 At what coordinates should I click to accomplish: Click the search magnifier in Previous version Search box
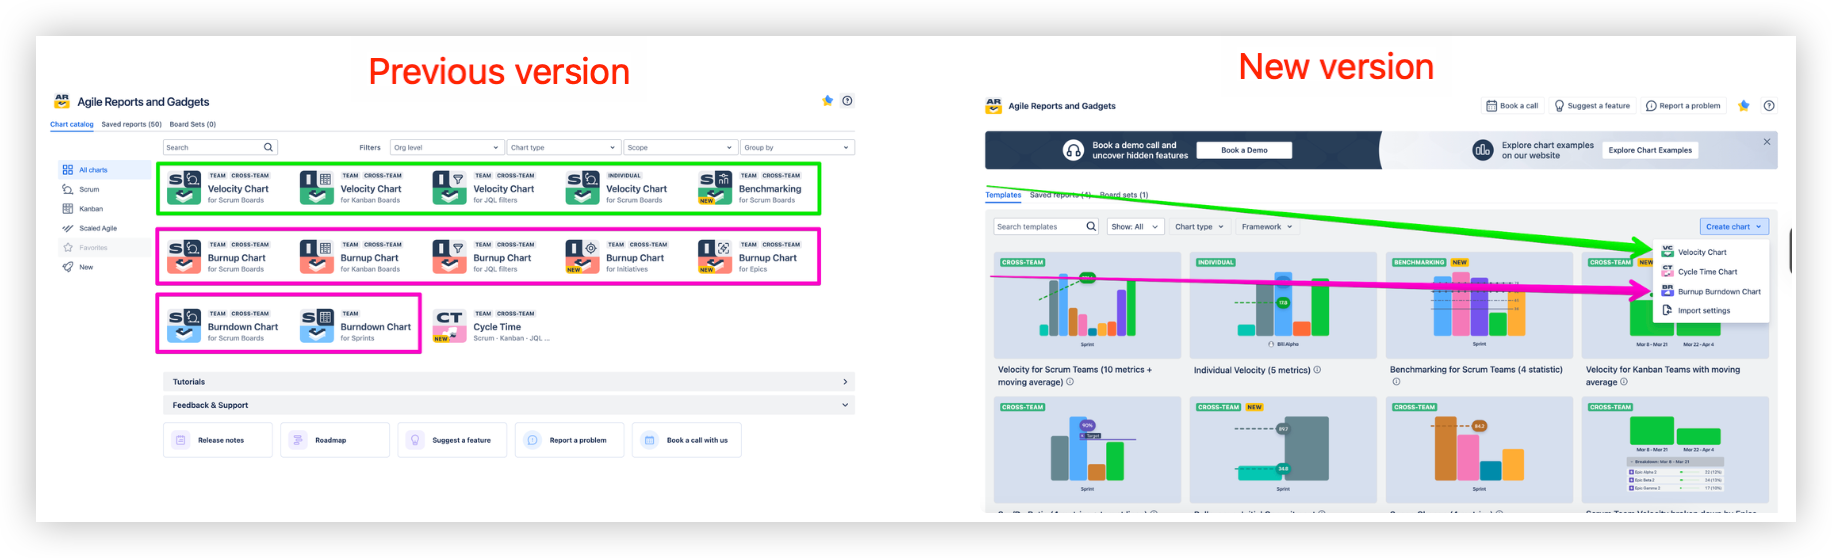268,147
